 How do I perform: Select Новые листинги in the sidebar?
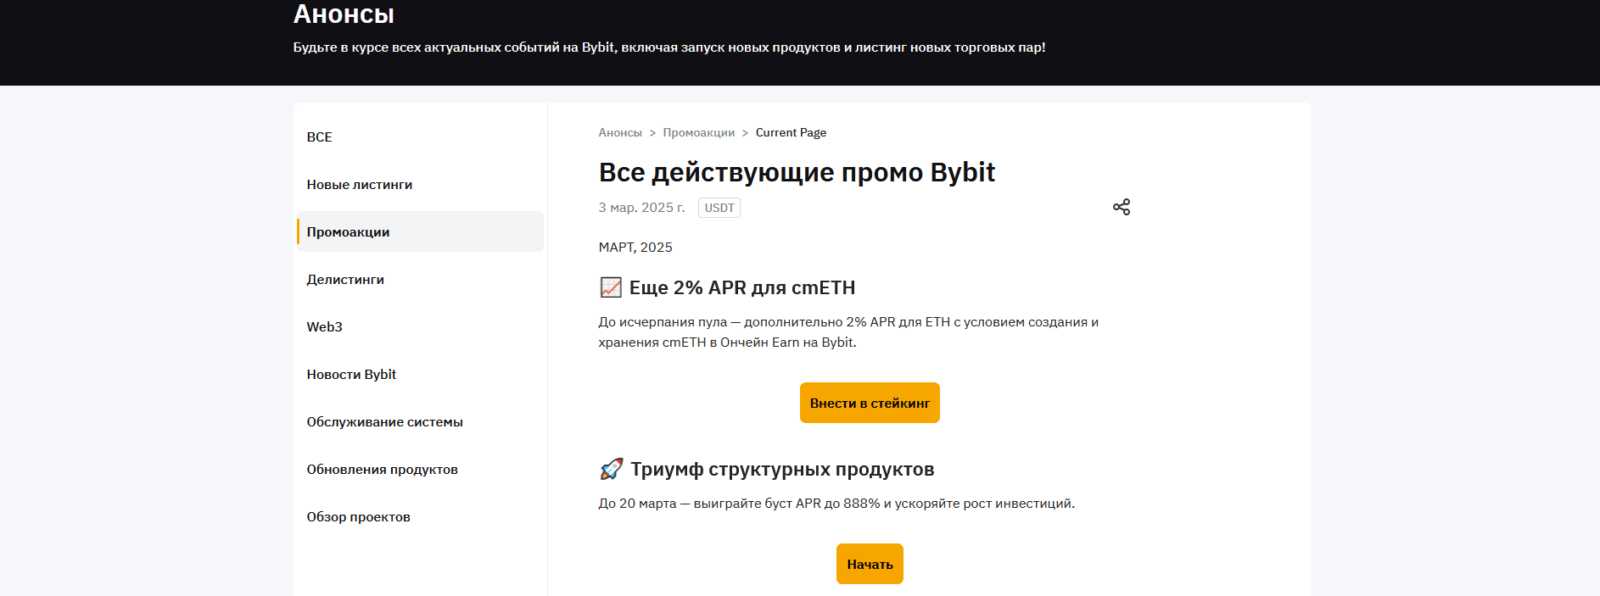click(x=359, y=185)
